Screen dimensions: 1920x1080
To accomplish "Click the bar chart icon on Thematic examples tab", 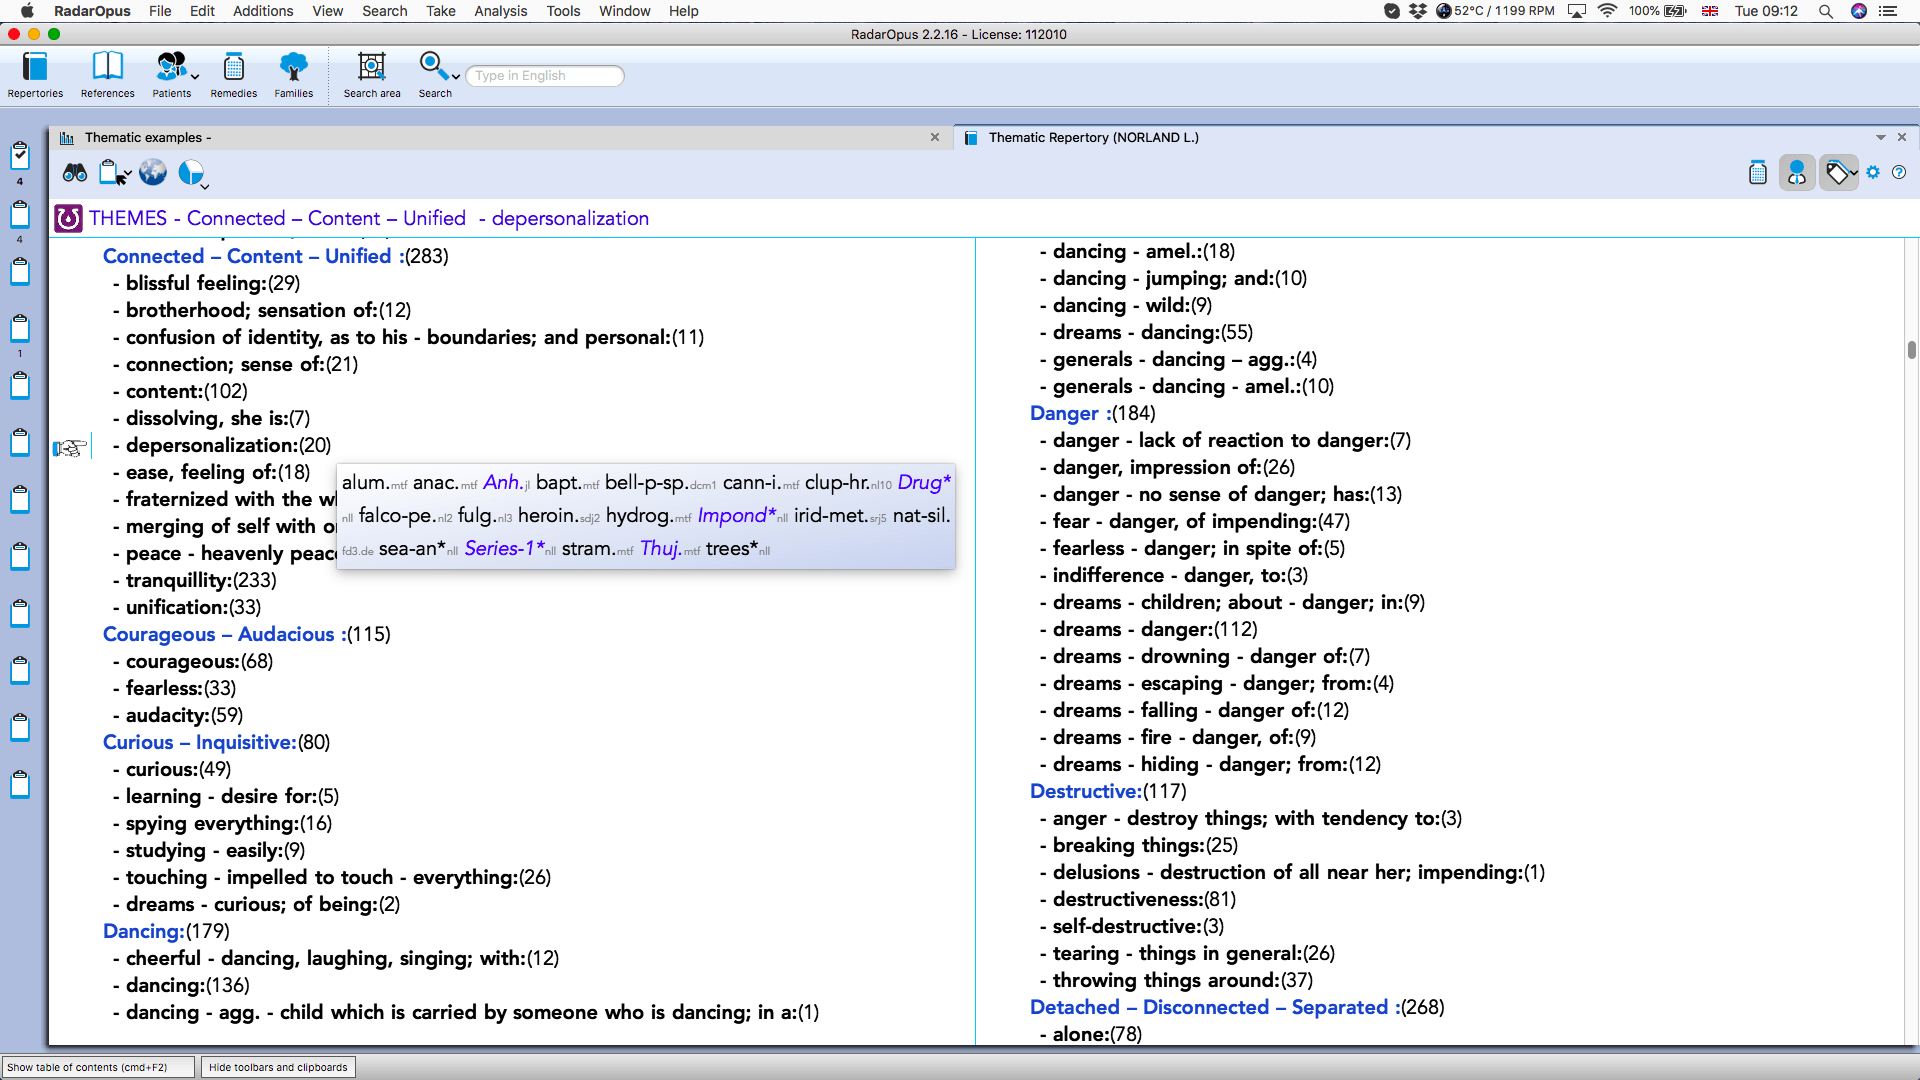I will point(67,138).
